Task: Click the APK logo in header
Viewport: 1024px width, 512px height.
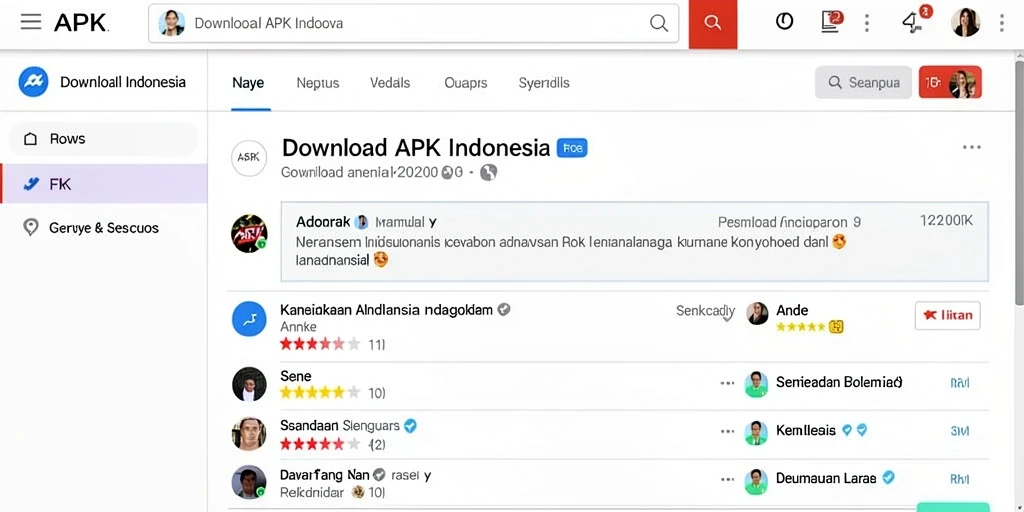Action: [81, 23]
